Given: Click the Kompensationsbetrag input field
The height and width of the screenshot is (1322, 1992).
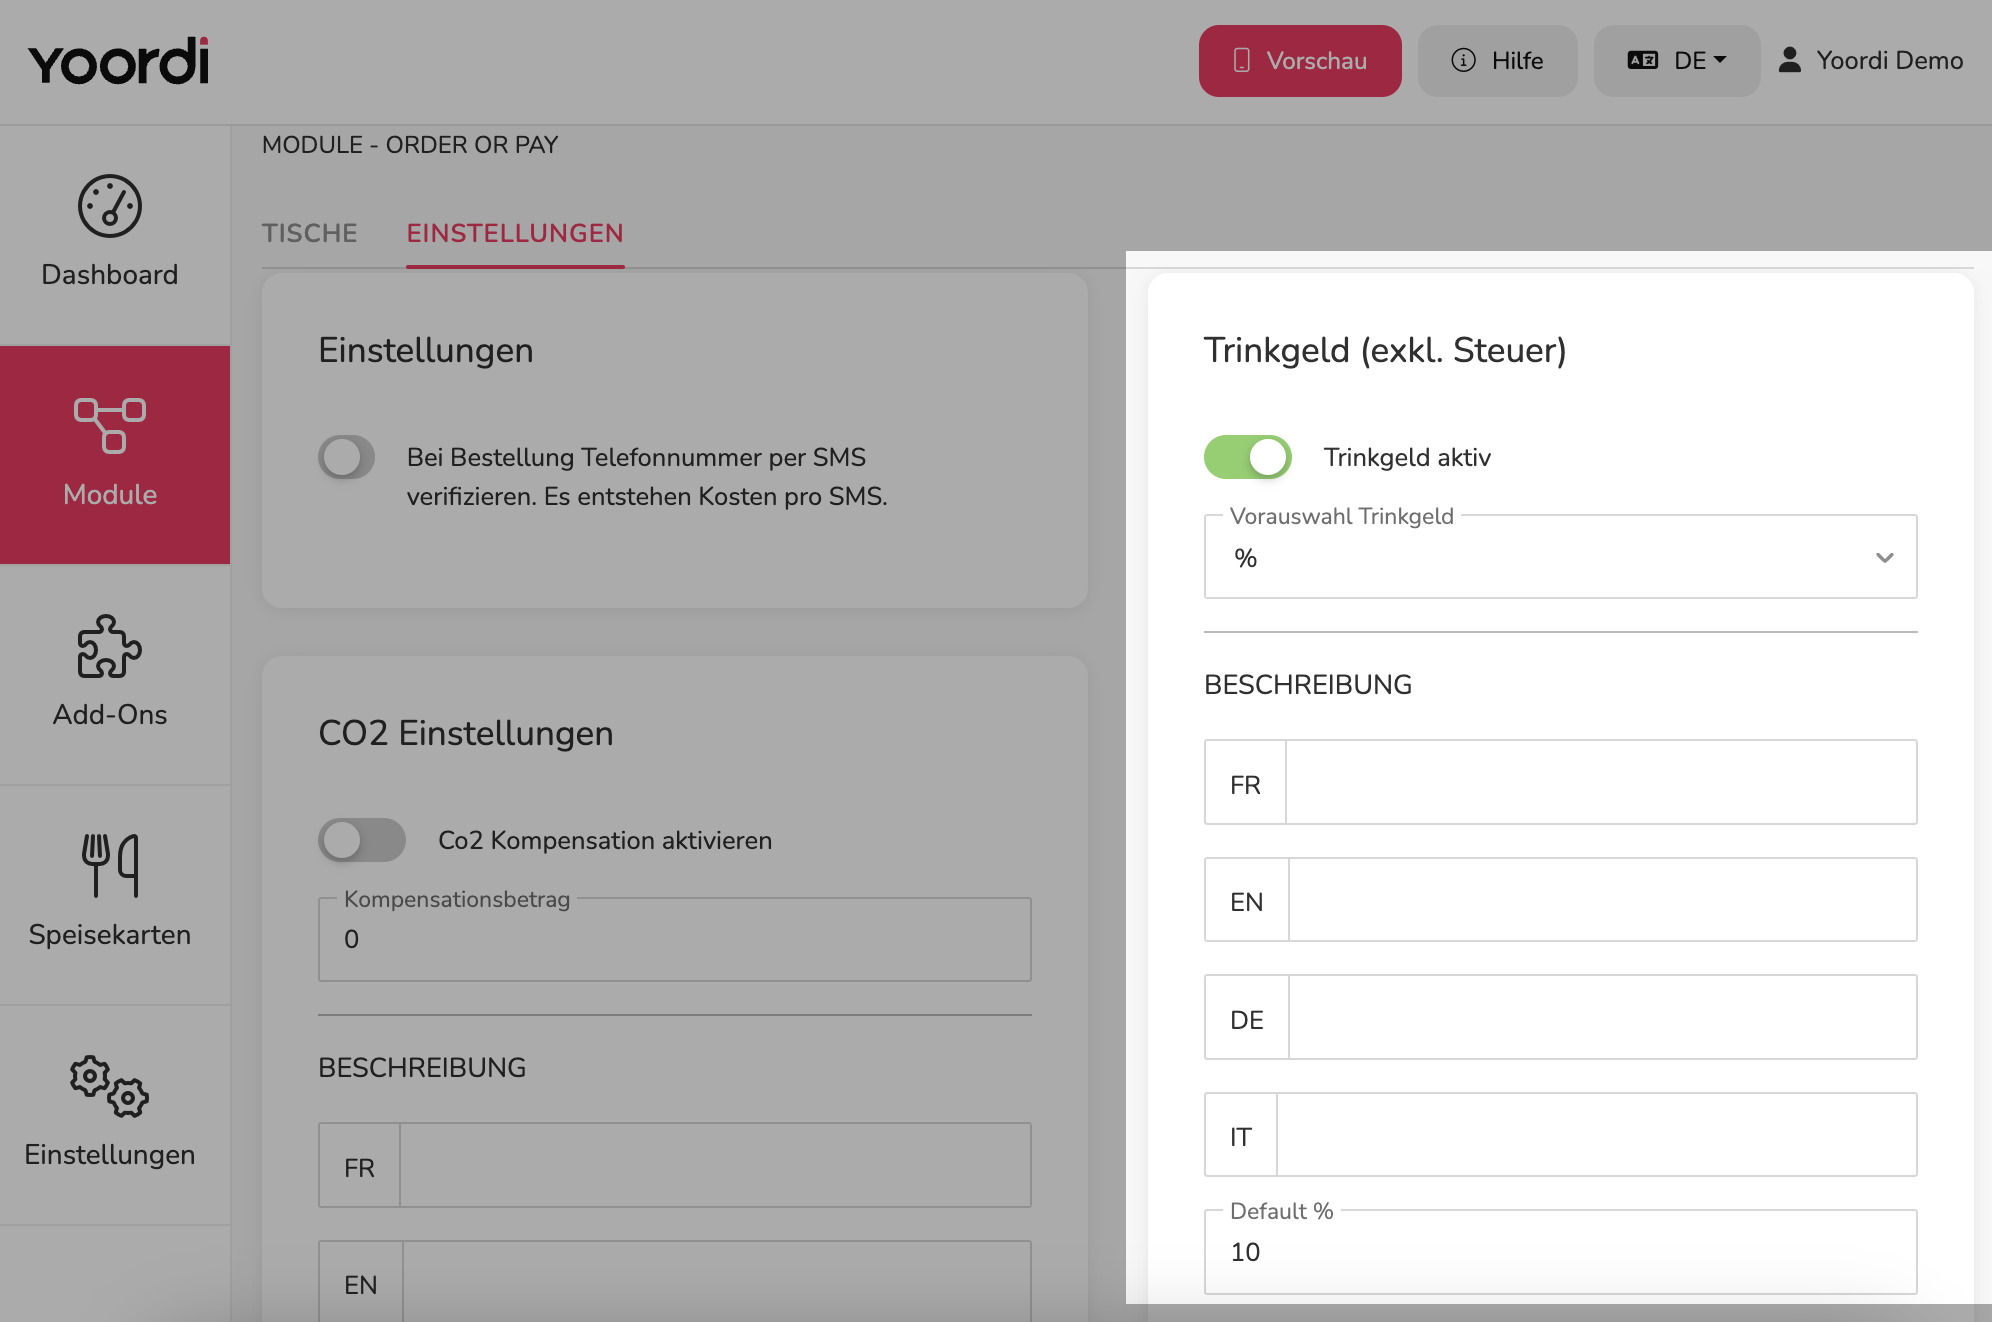Looking at the screenshot, I should 675,939.
